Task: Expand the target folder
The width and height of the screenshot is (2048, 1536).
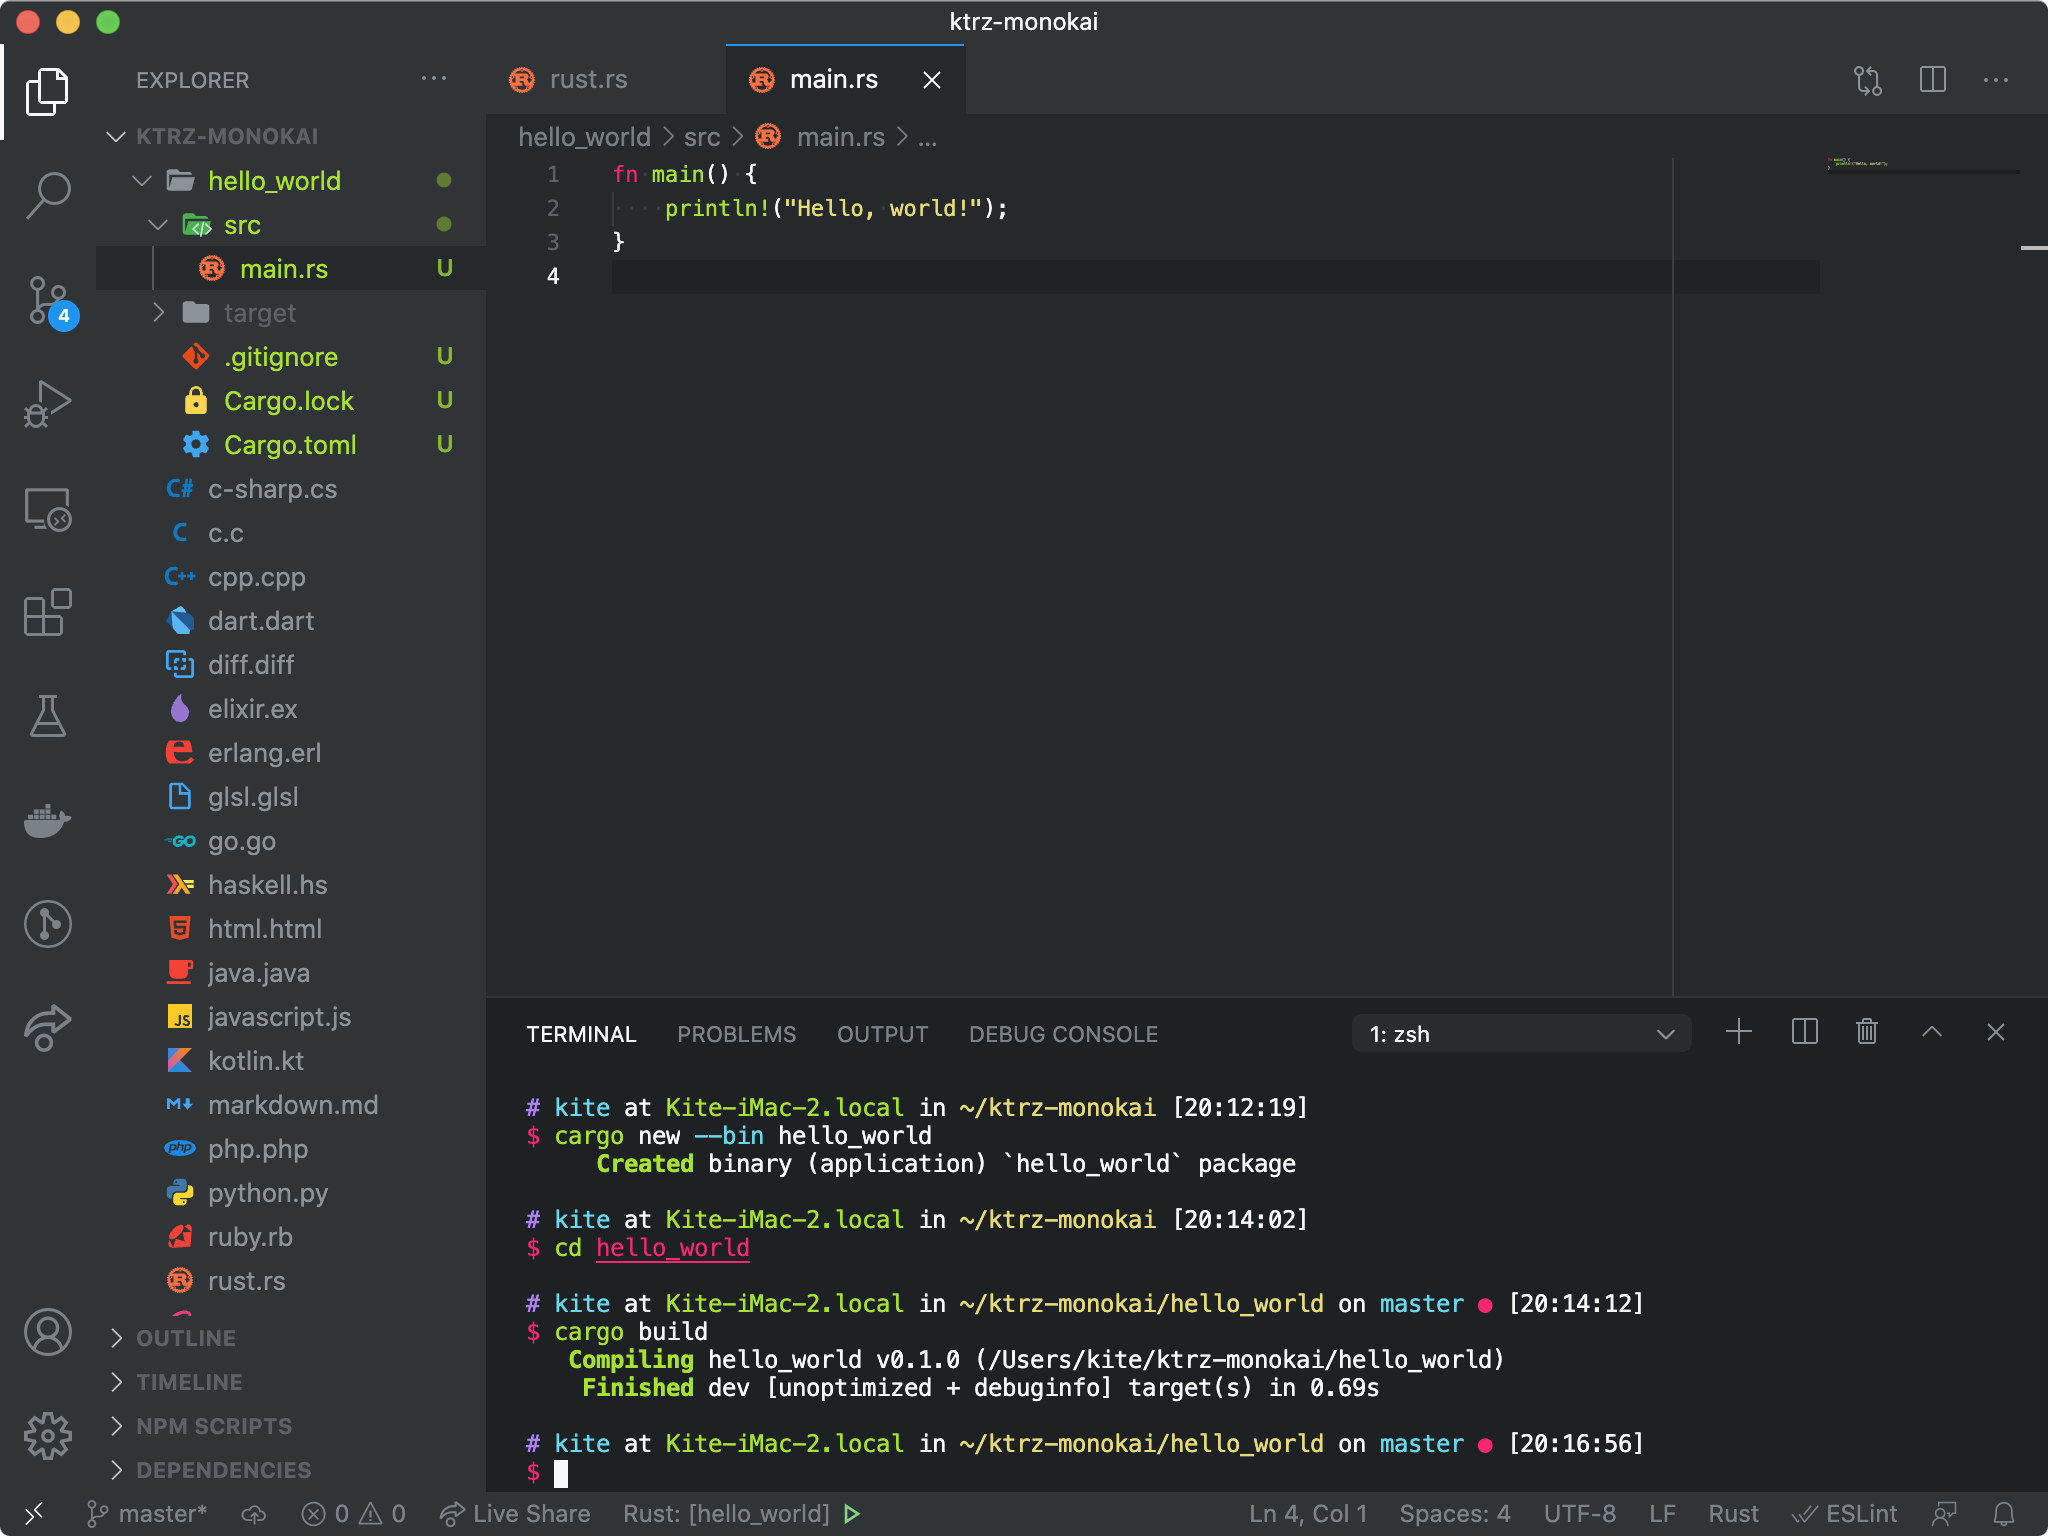Action: tap(259, 313)
